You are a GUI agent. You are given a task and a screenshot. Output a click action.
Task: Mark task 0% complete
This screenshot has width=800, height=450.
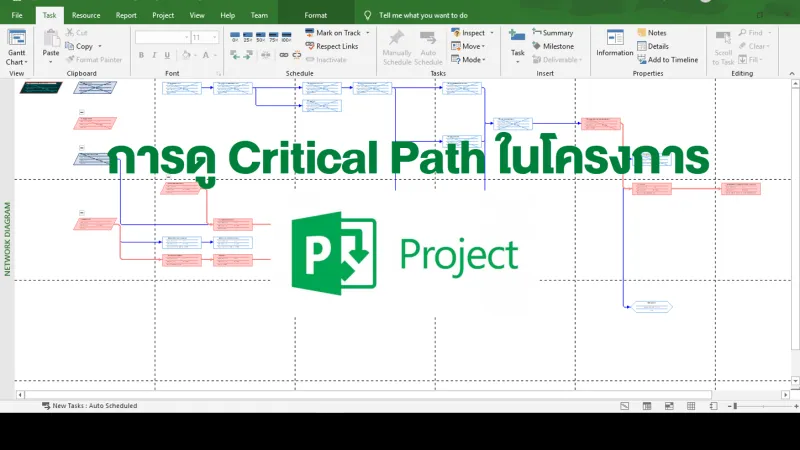[235, 37]
